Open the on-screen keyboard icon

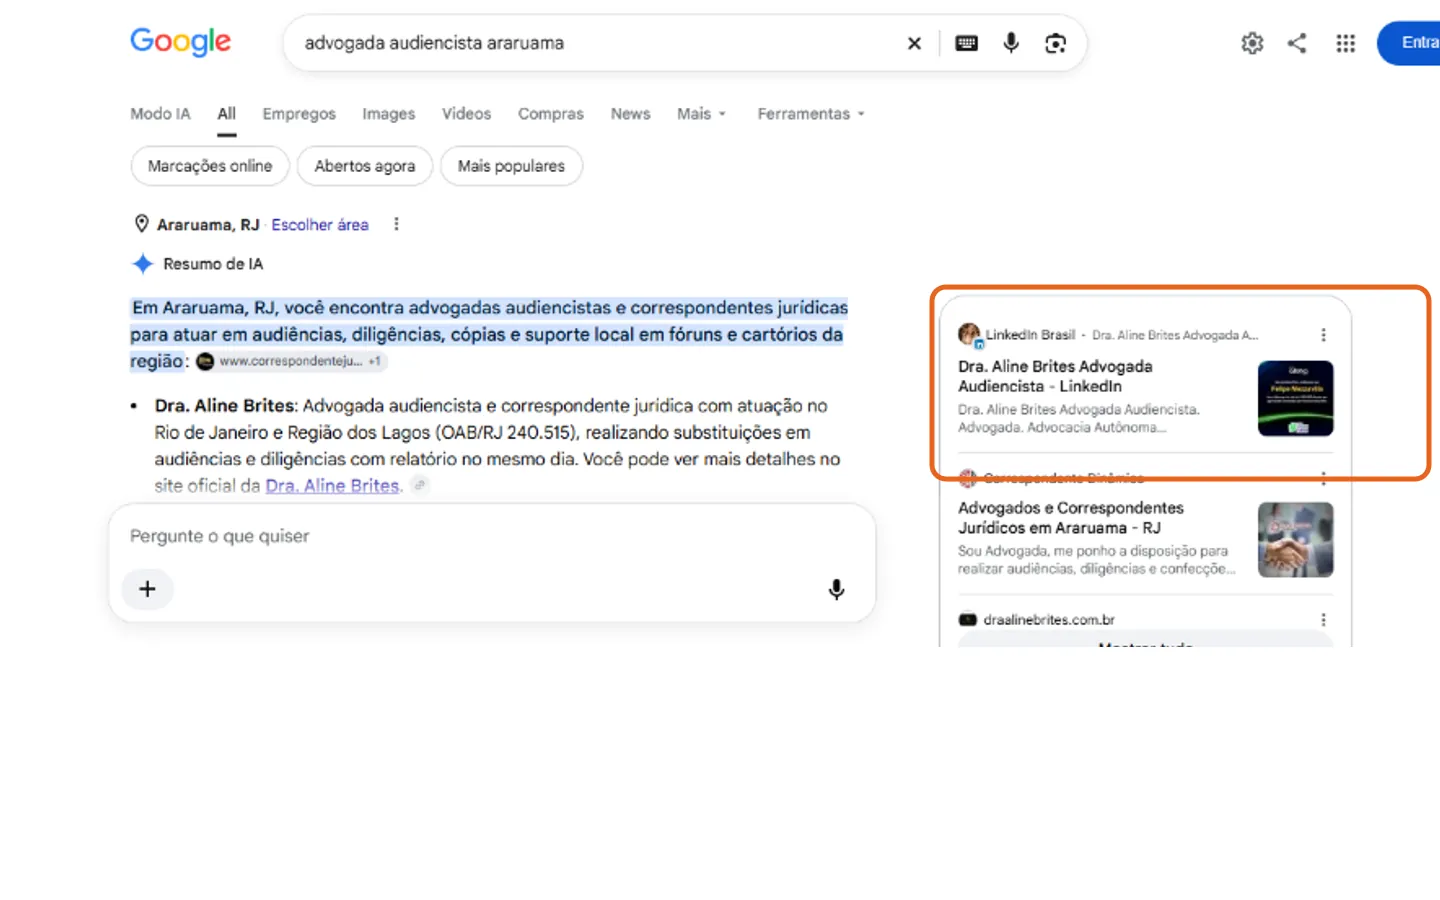(x=966, y=43)
